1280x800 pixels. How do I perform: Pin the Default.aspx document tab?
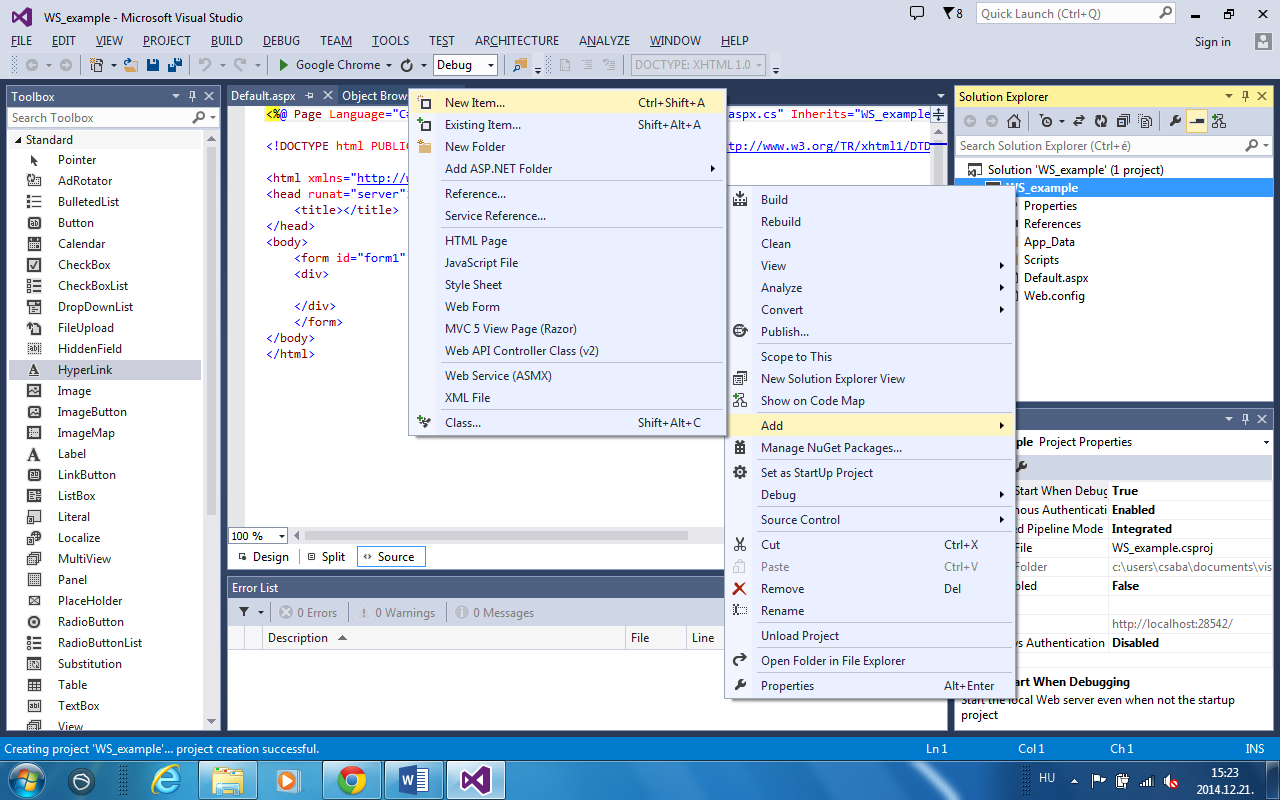tap(310, 96)
